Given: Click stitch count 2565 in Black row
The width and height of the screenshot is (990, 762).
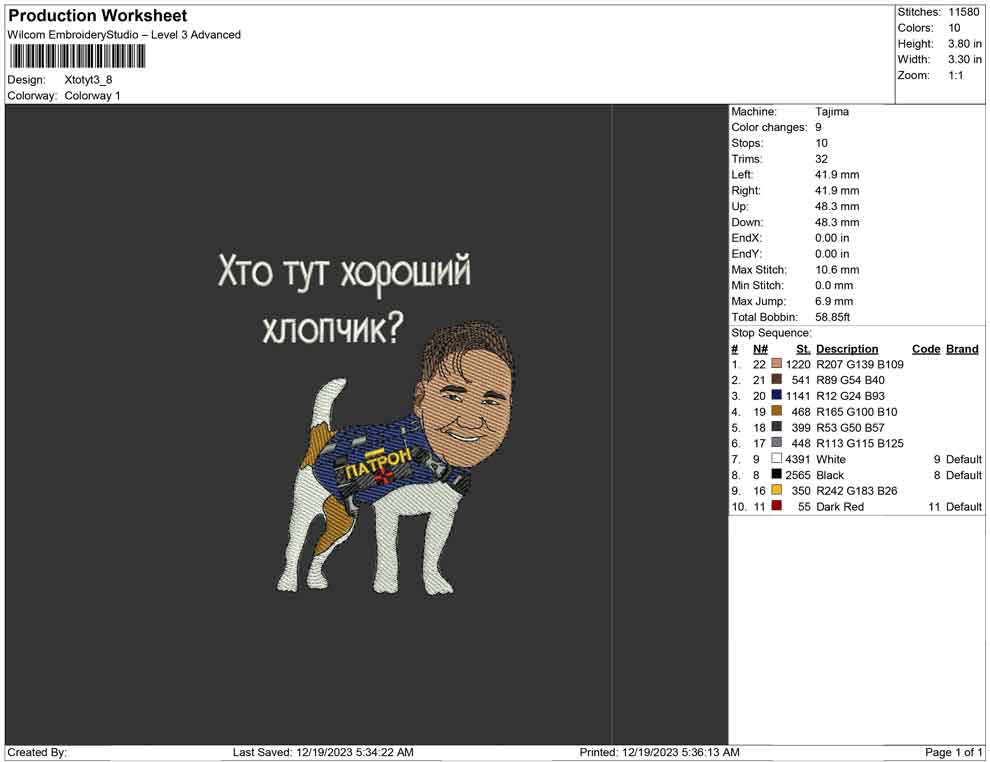Looking at the screenshot, I should coord(797,475).
